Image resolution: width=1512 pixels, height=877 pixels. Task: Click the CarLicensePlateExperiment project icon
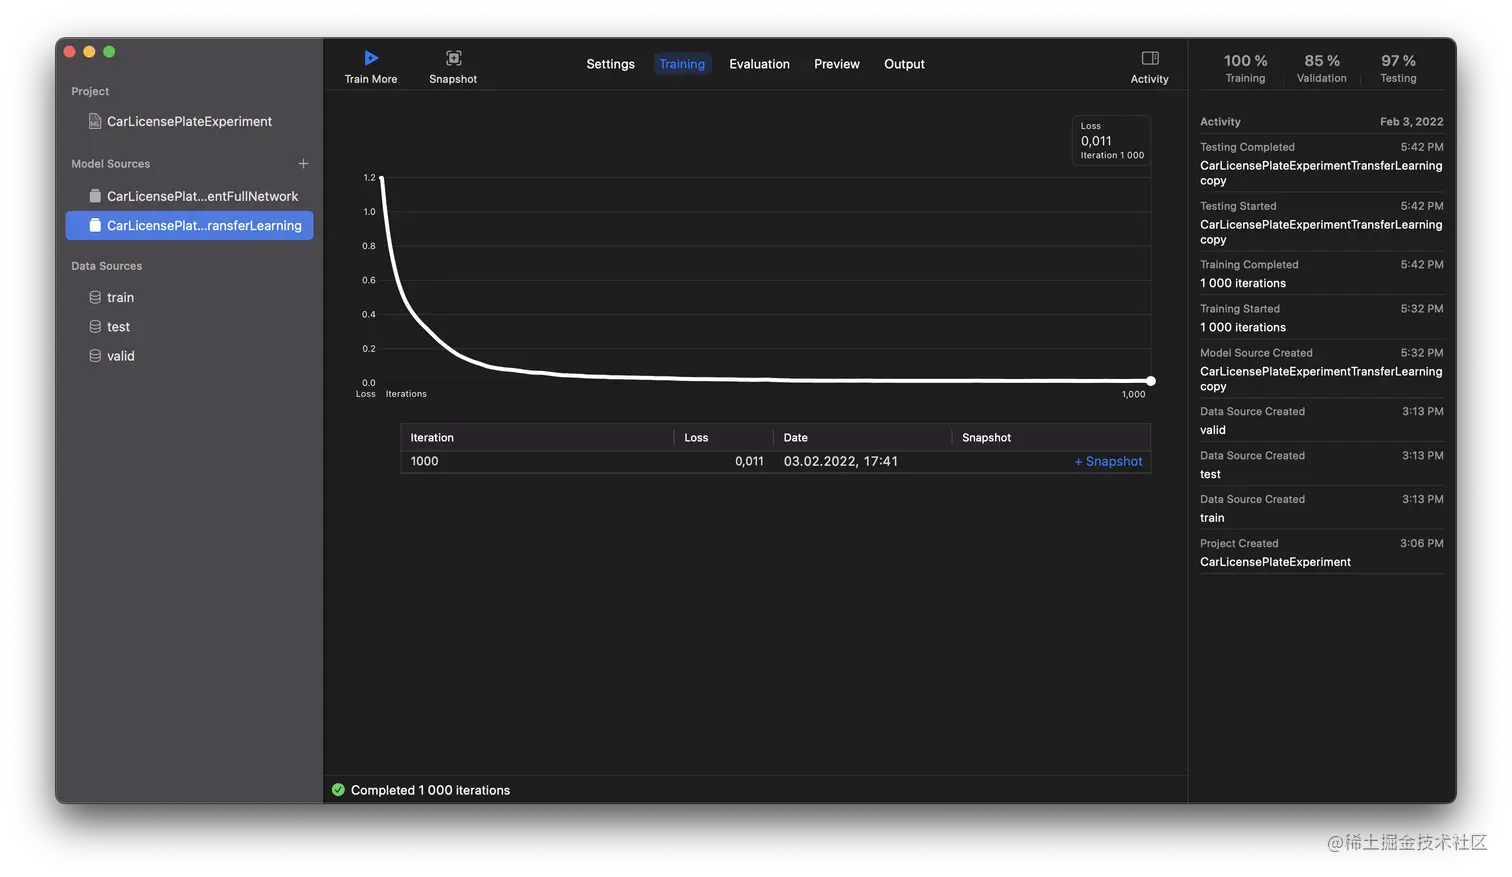coord(94,120)
